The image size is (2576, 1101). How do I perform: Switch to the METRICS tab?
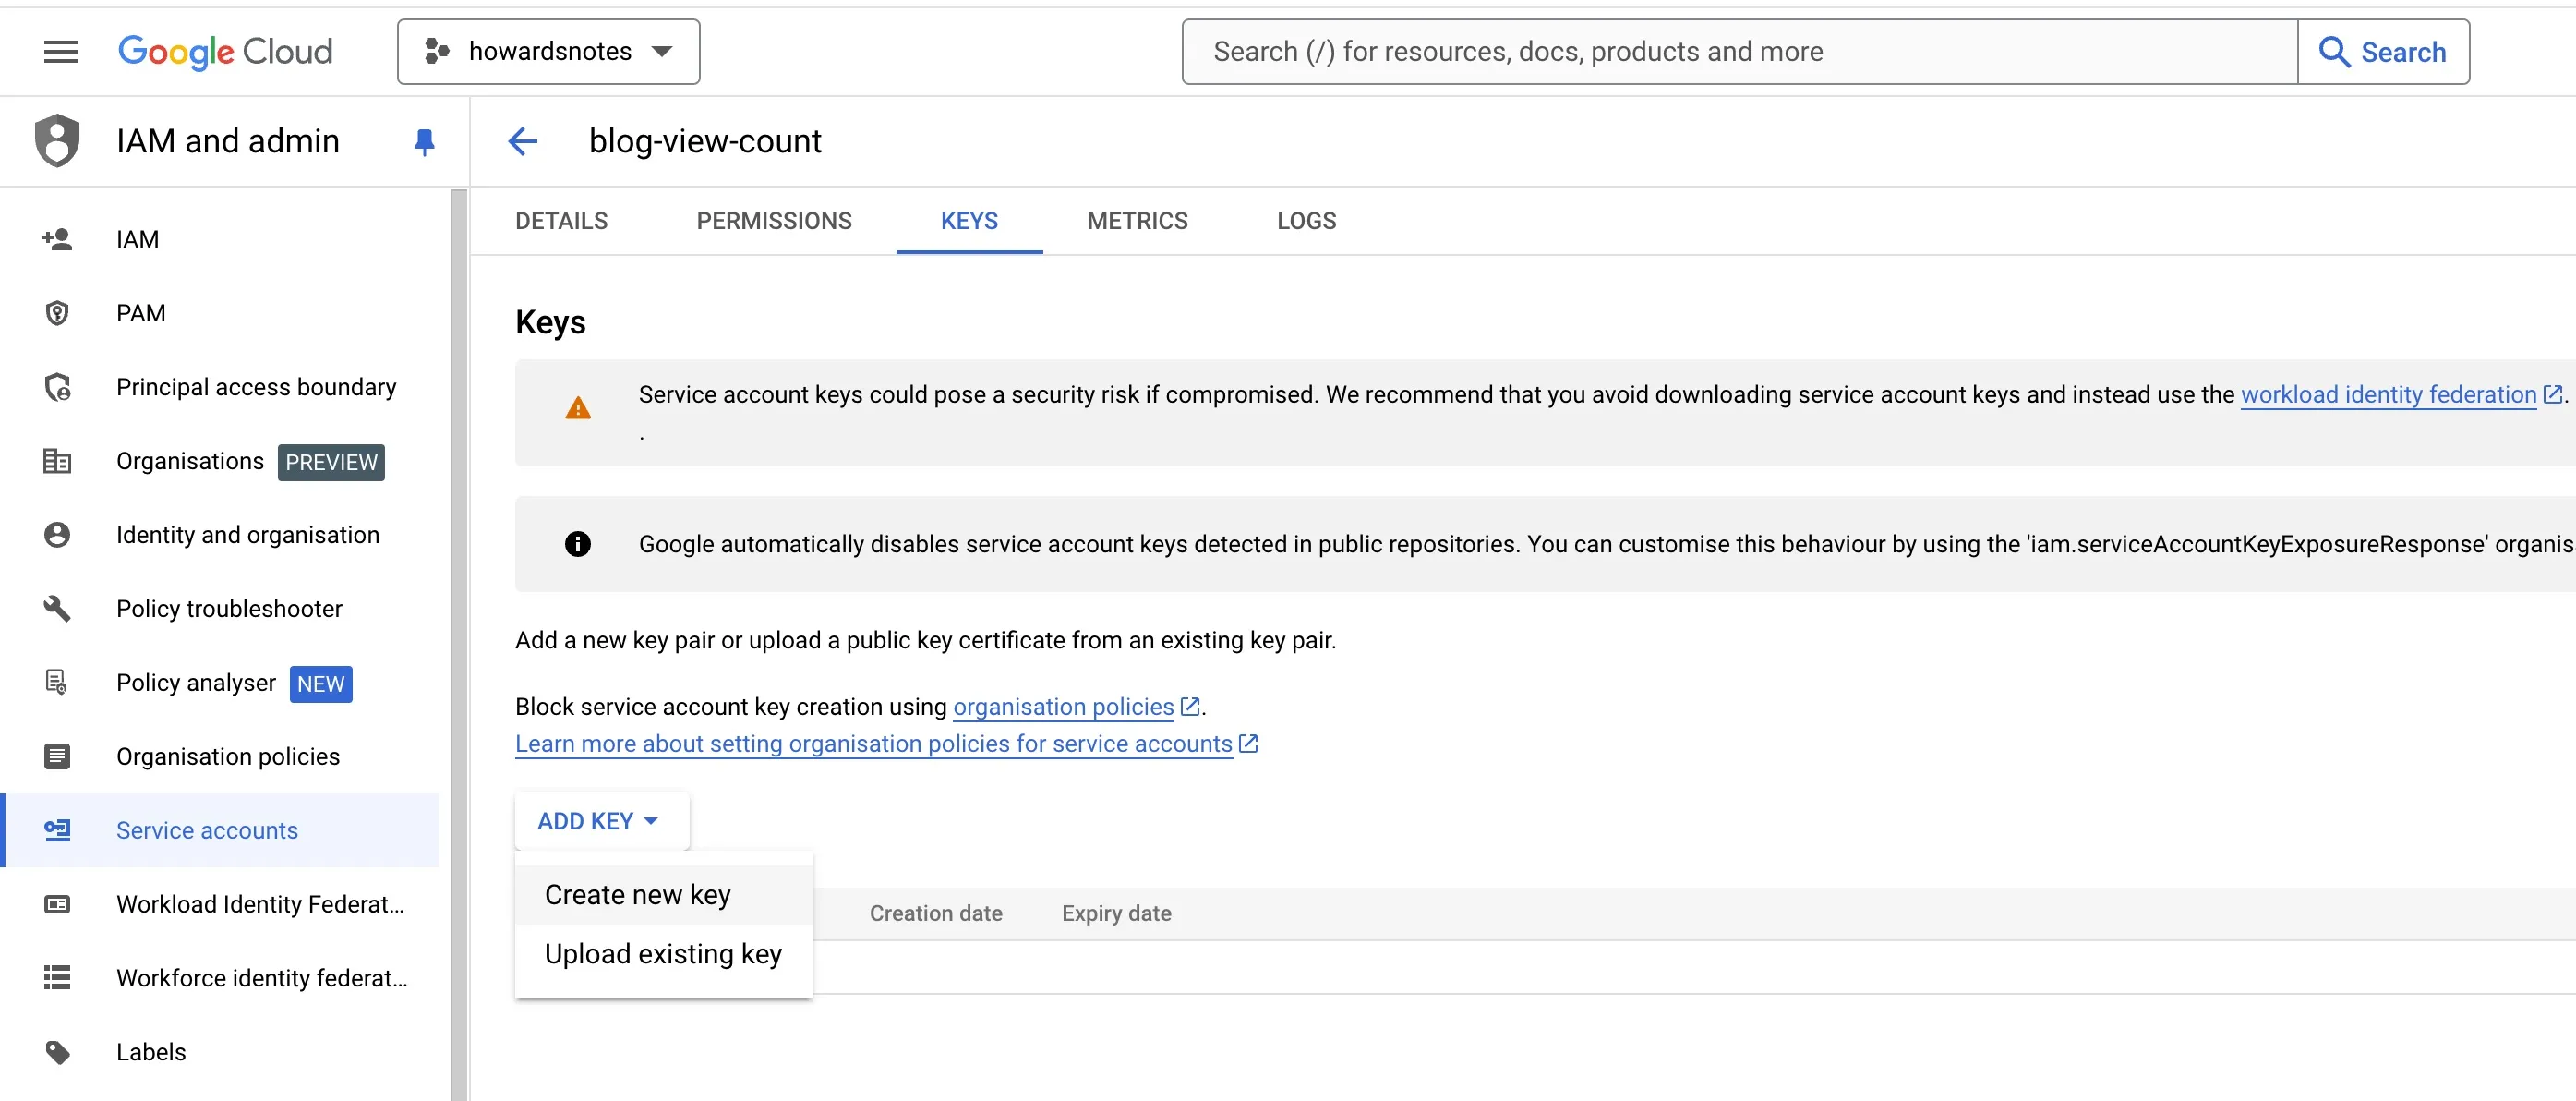click(1137, 221)
